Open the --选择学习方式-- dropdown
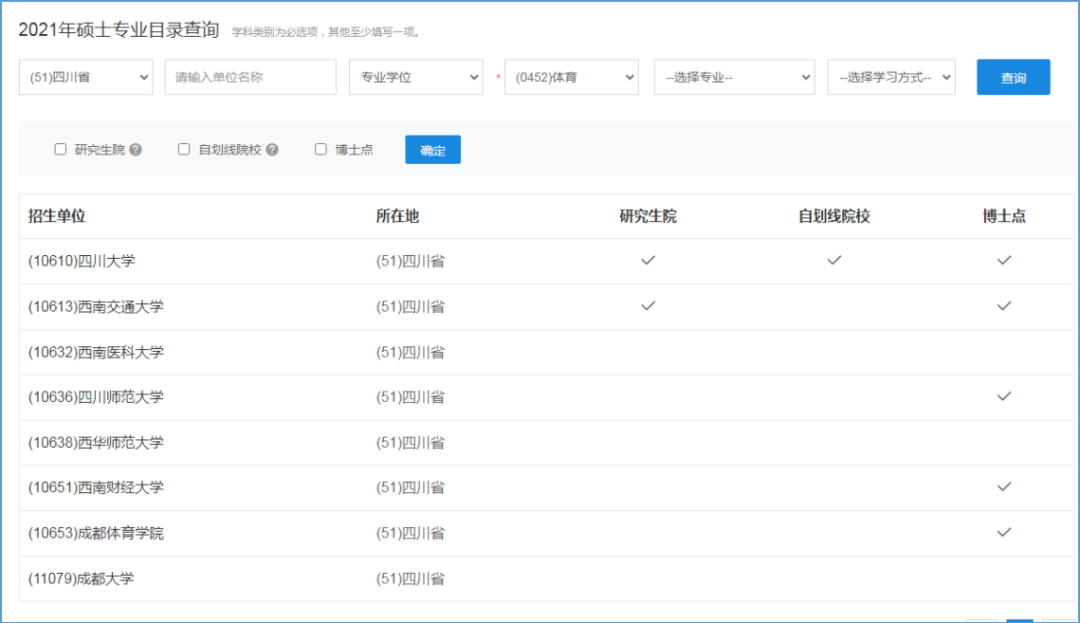This screenshot has height=623, width=1080. pyautogui.click(x=891, y=77)
